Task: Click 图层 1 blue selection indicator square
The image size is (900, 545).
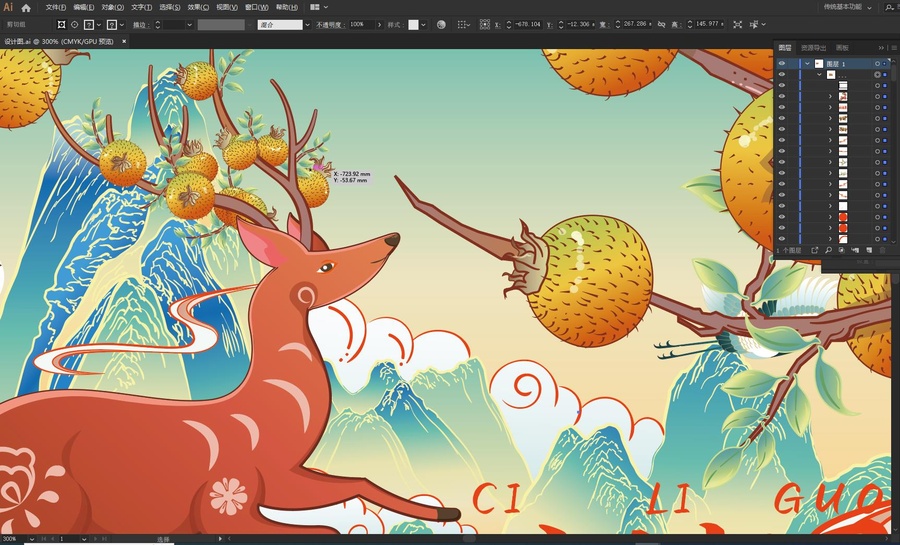Action: [x=885, y=64]
